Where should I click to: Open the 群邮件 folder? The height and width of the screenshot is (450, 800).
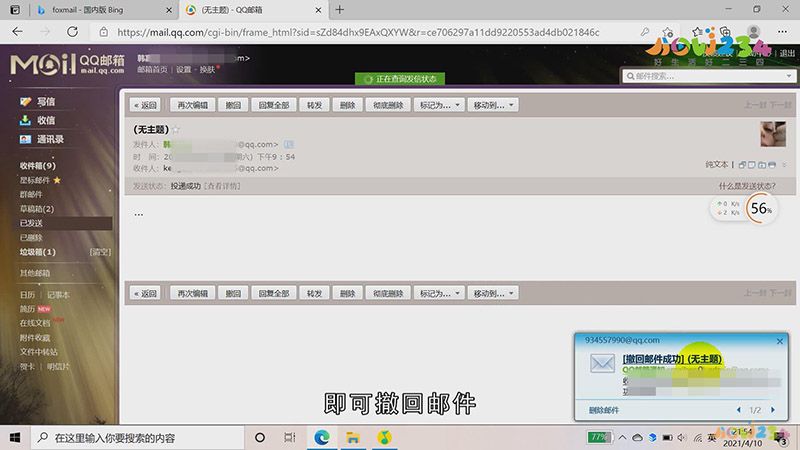pos(31,194)
